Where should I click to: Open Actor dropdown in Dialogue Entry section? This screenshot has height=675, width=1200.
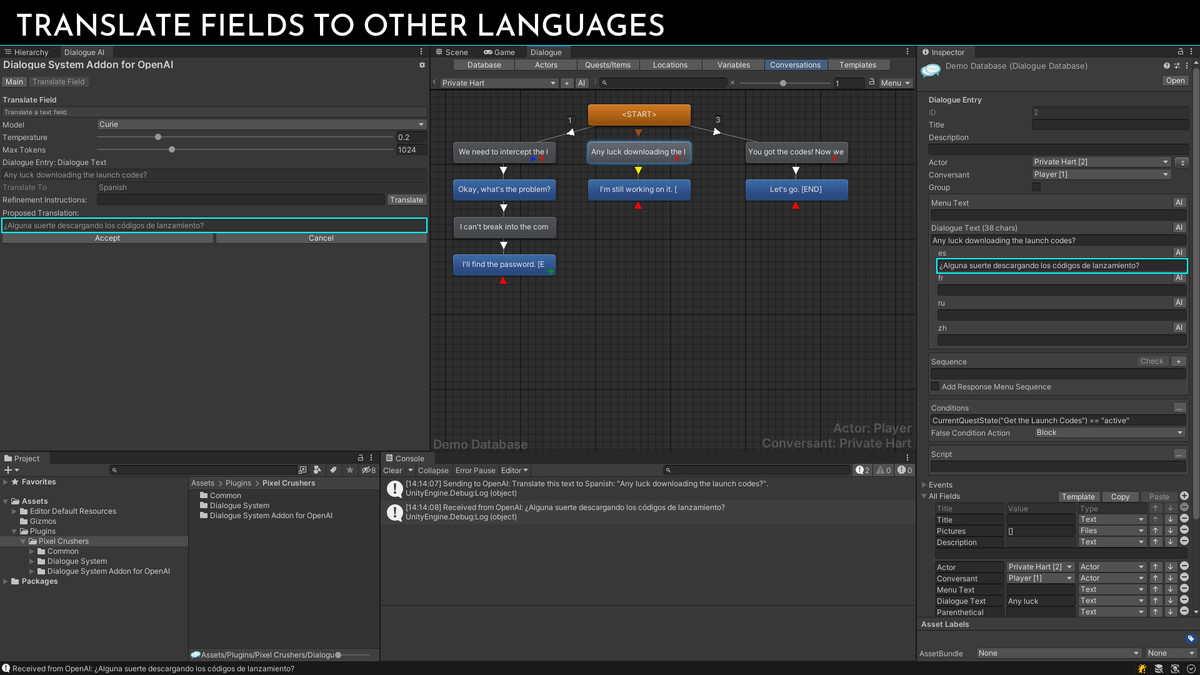[x=1101, y=162]
